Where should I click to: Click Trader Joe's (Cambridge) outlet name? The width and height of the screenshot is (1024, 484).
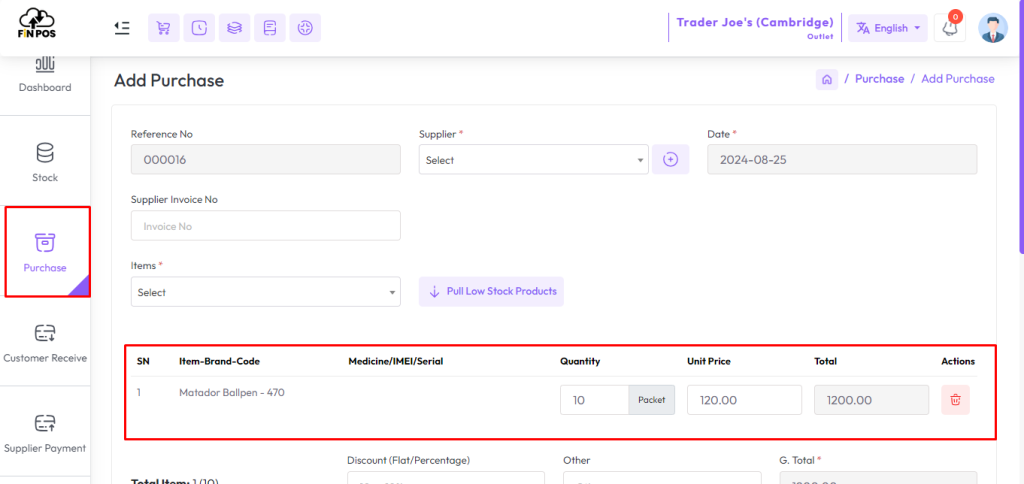click(x=755, y=23)
